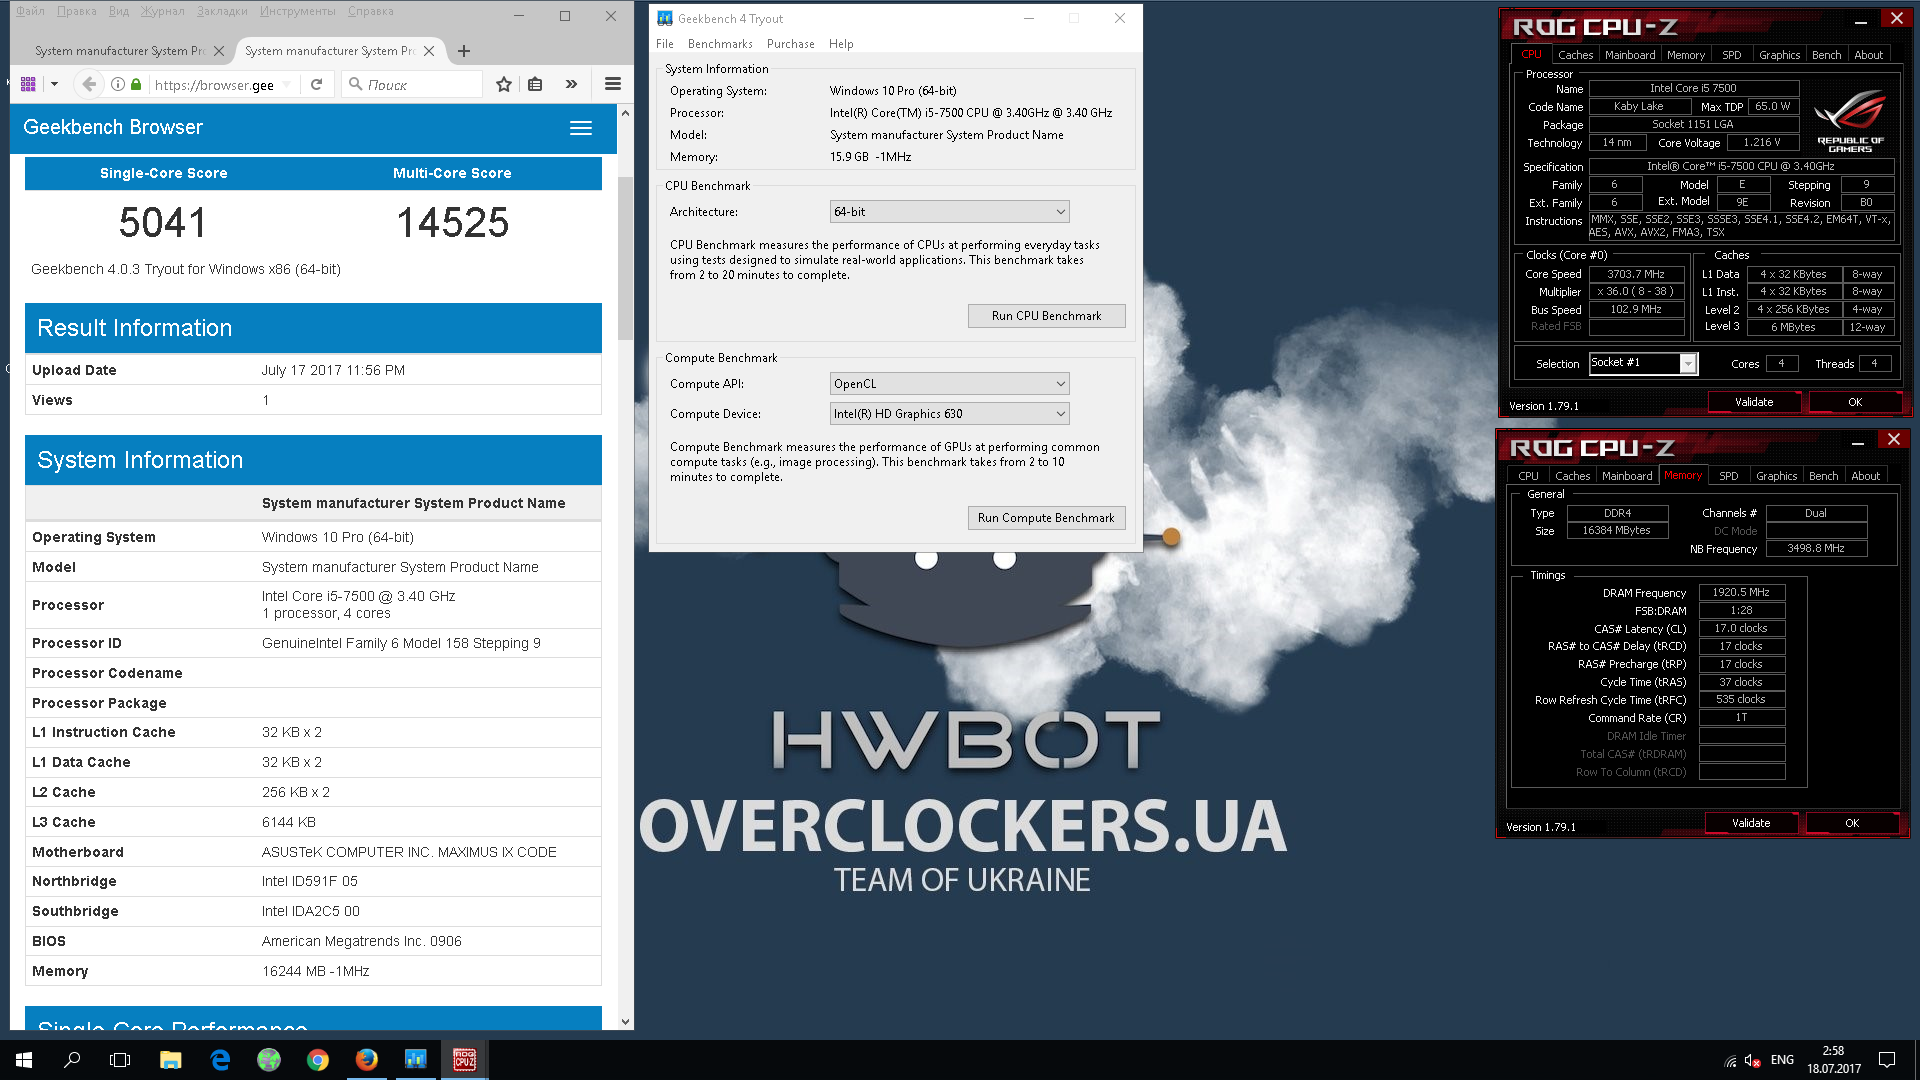This screenshot has width=1920, height=1080.
Task: Switch to Firefox on the taskbar
Action: 367,1060
